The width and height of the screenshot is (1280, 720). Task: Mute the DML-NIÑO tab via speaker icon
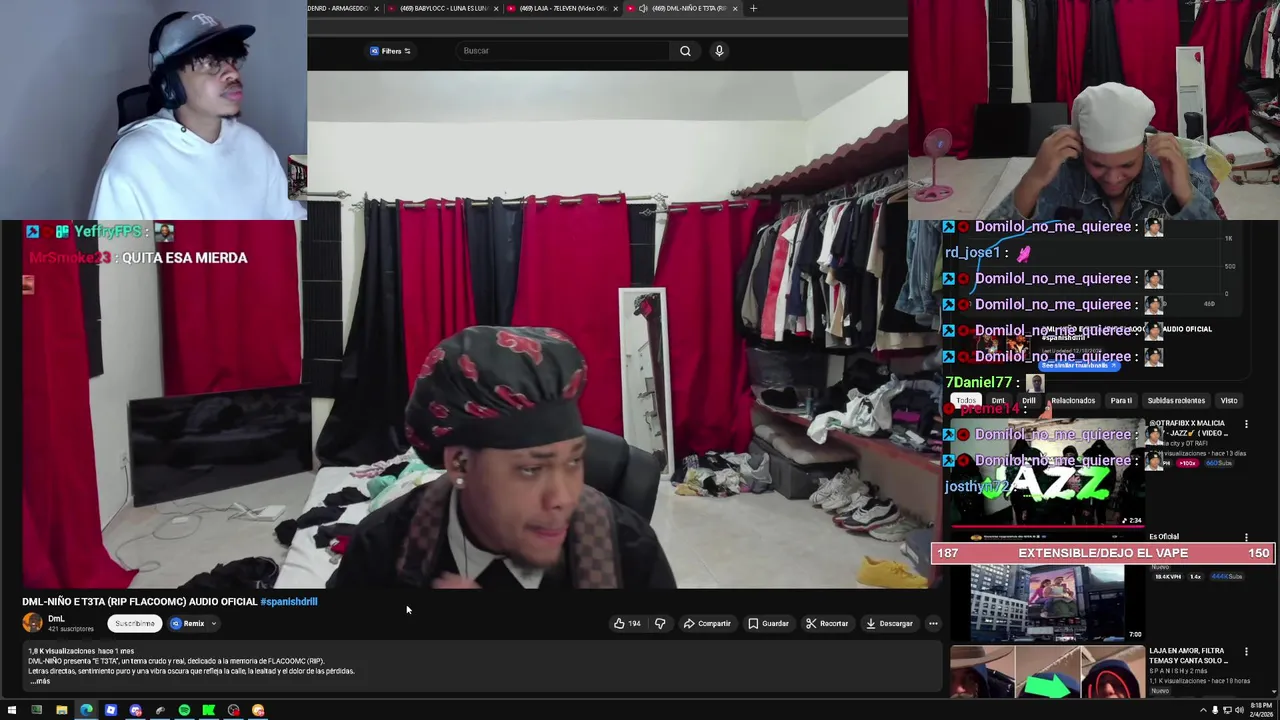643,8
